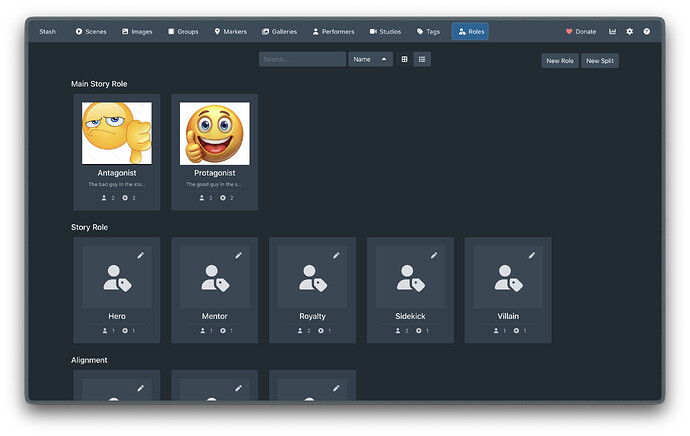This screenshot has height=436, width=690.
Task: Edit the Hero role pencil icon
Action: coord(140,256)
